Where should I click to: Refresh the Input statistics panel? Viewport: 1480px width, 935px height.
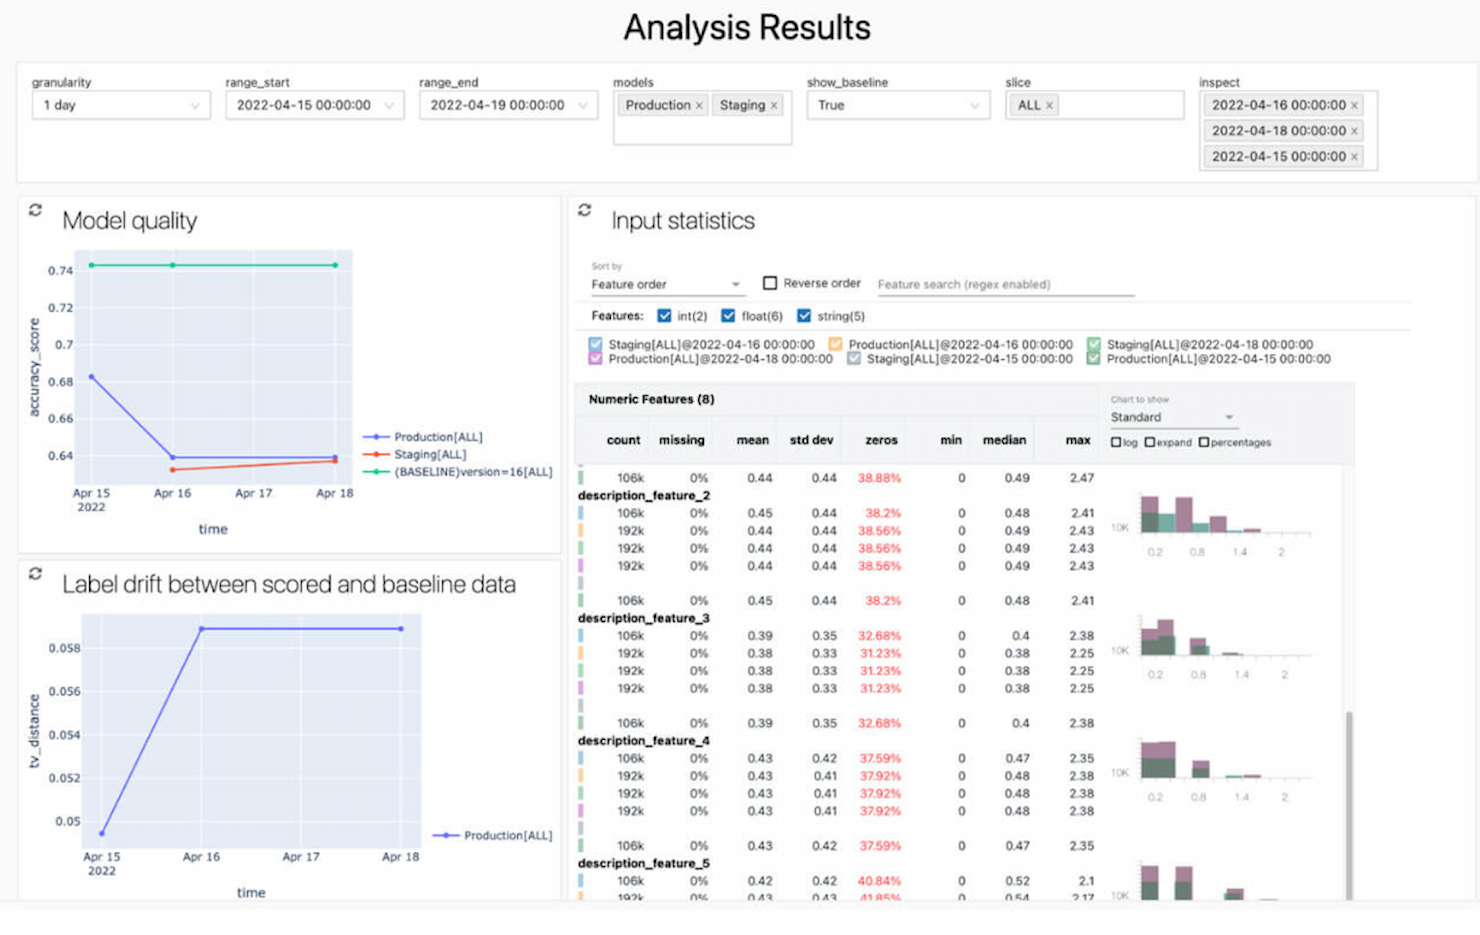point(585,210)
